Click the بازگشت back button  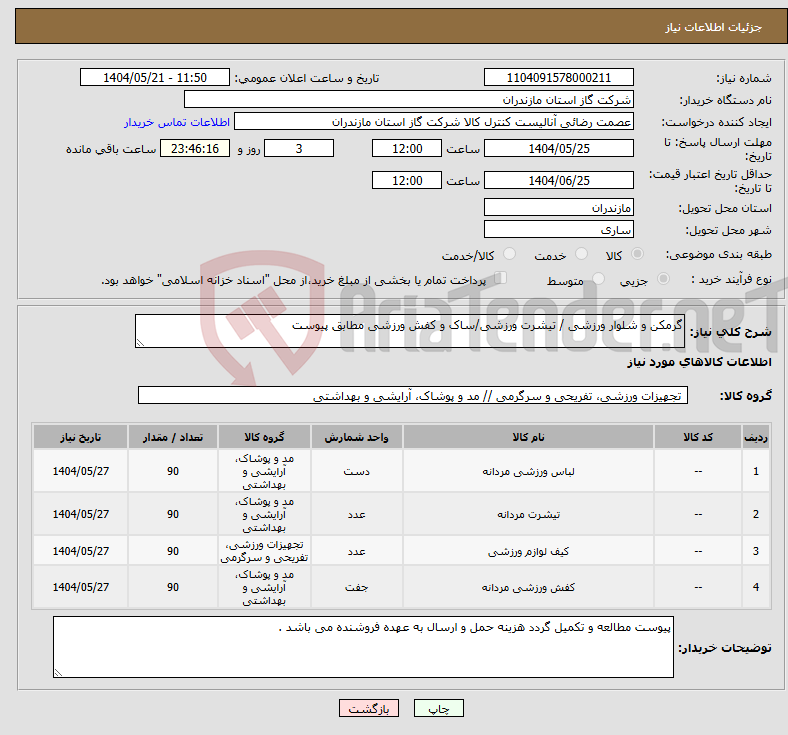369,708
